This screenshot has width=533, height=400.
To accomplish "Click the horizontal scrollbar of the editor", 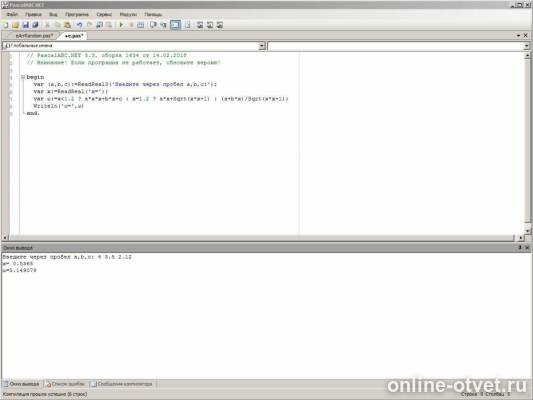I will (262, 238).
